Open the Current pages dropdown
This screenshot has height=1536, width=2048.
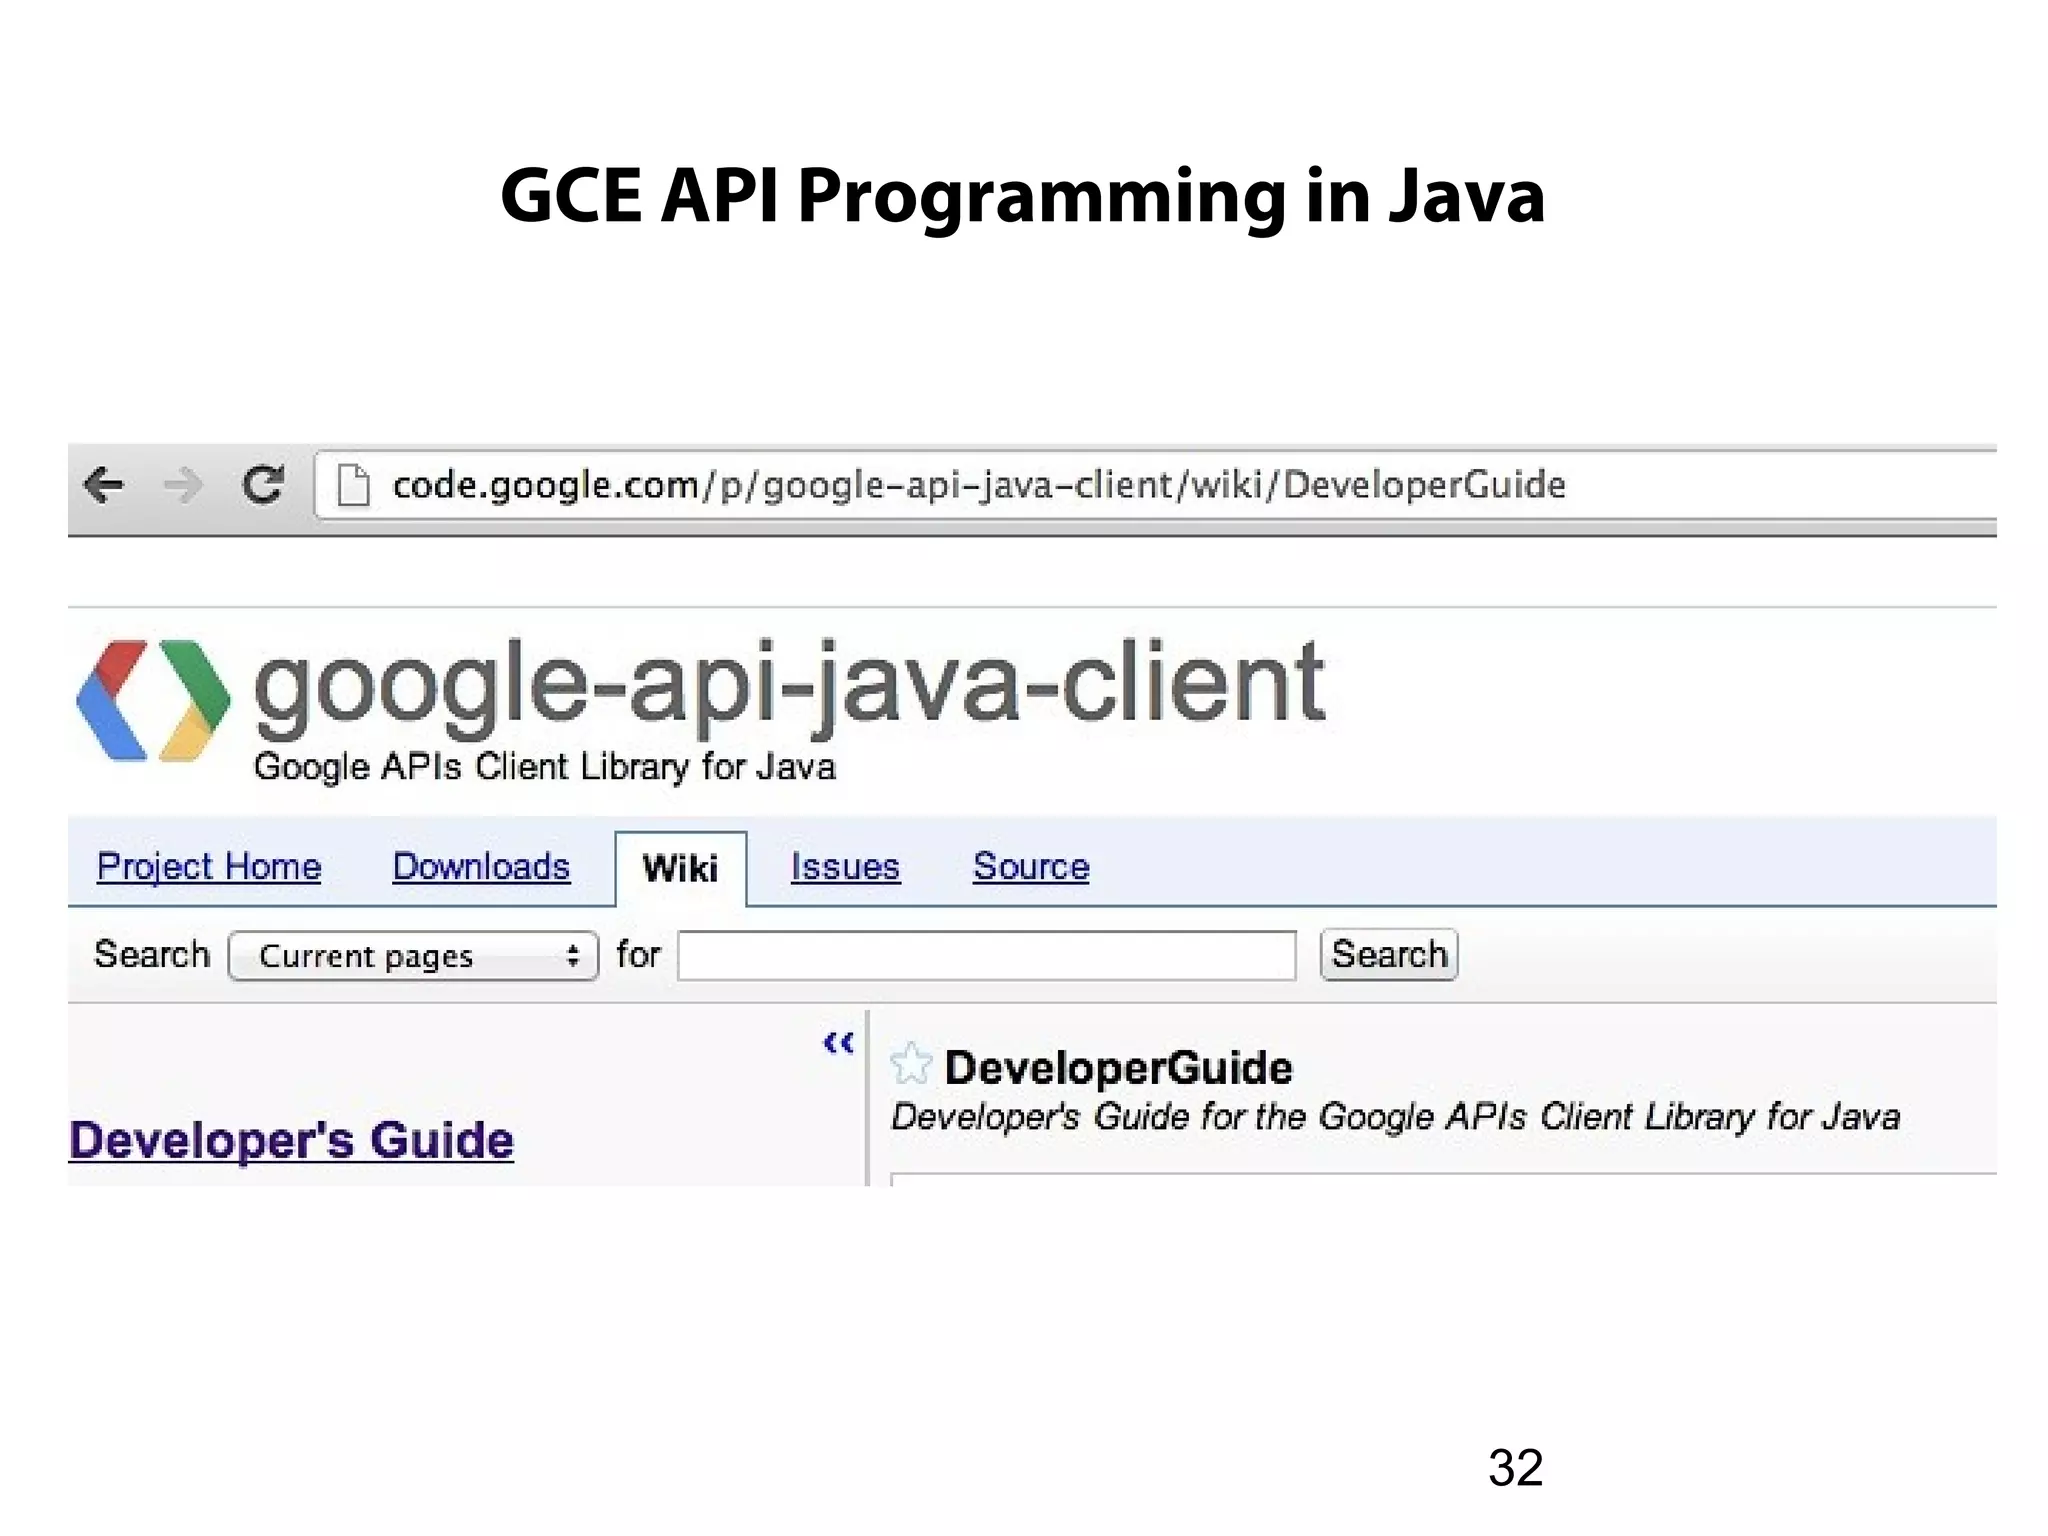(413, 956)
